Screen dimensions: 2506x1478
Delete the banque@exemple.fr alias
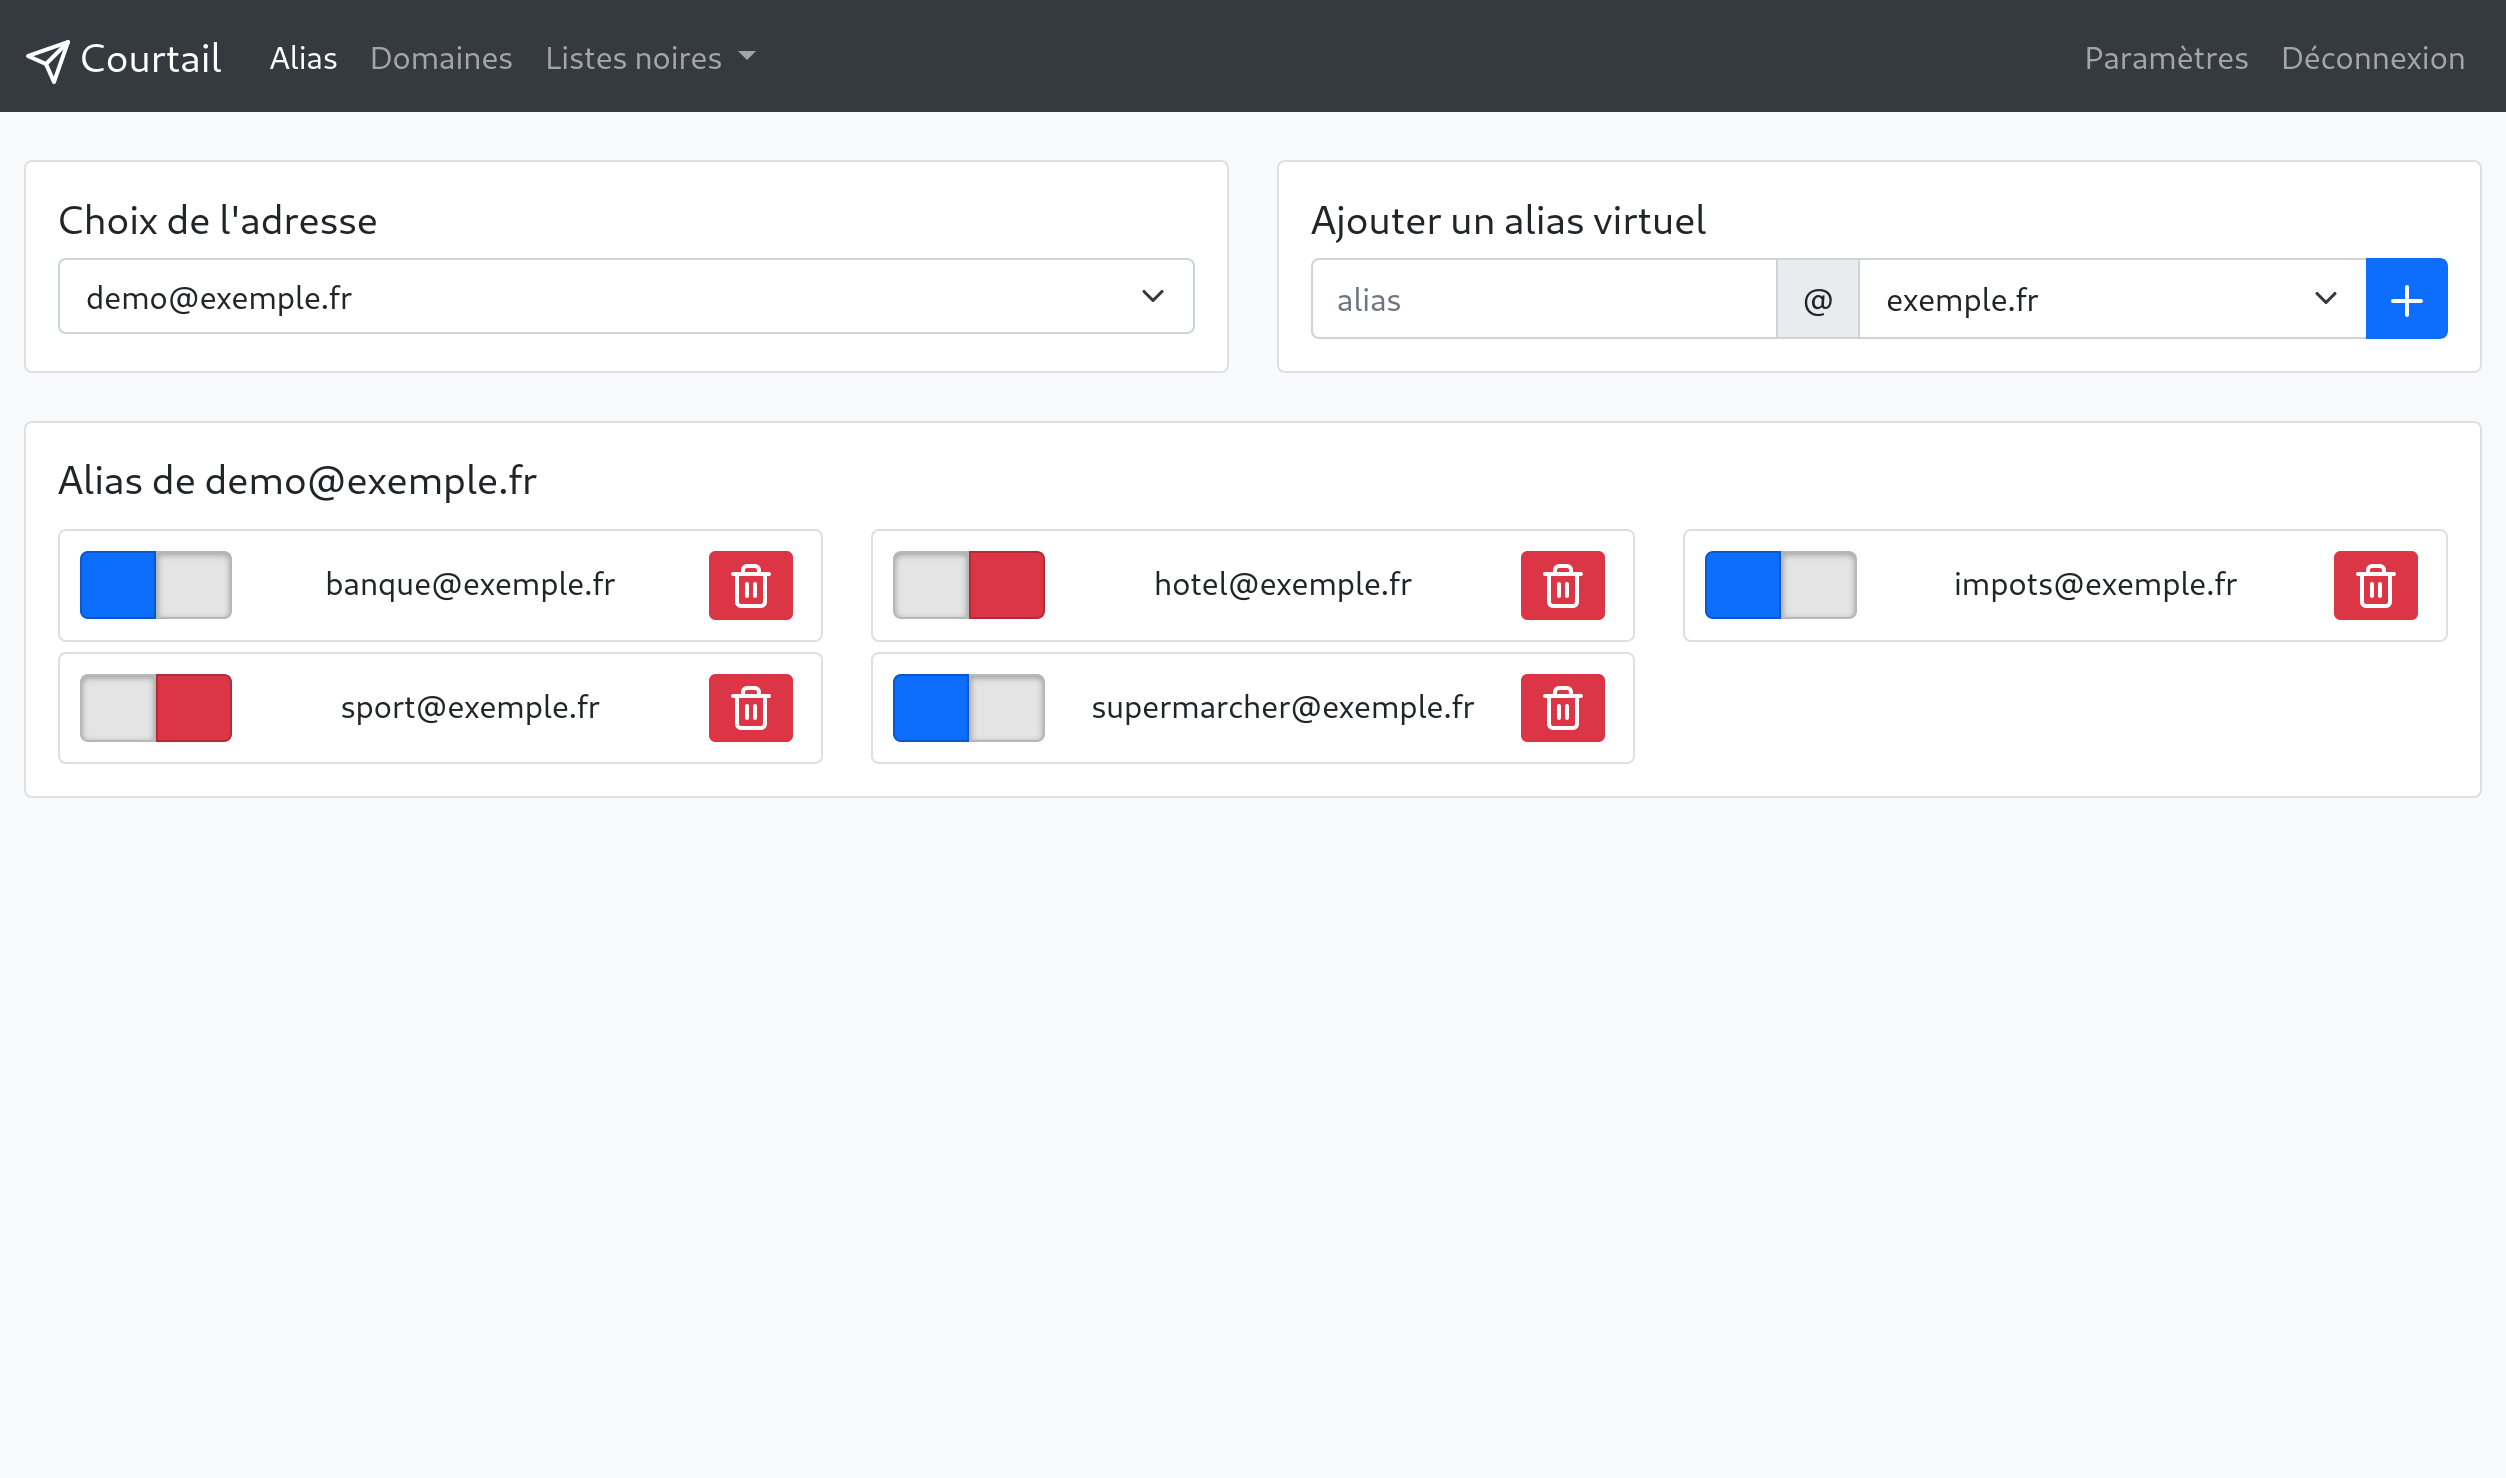(750, 585)
